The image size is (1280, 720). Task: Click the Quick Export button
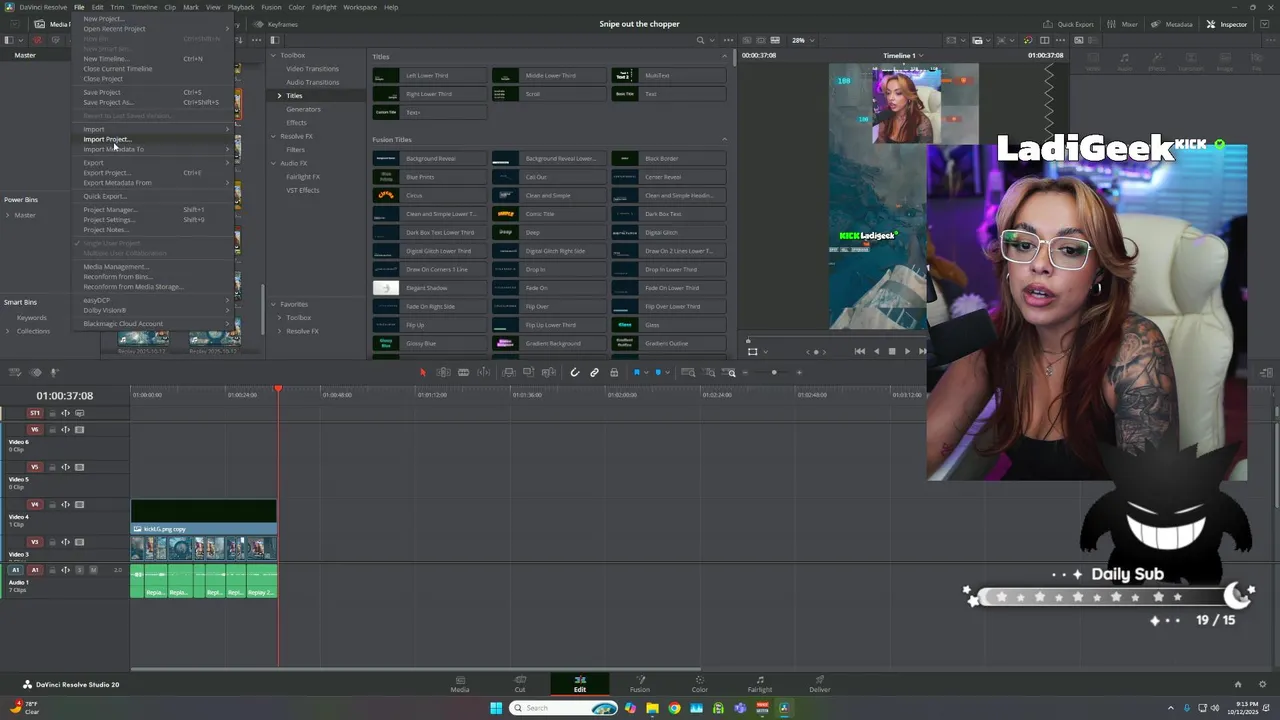point(1068,24)
